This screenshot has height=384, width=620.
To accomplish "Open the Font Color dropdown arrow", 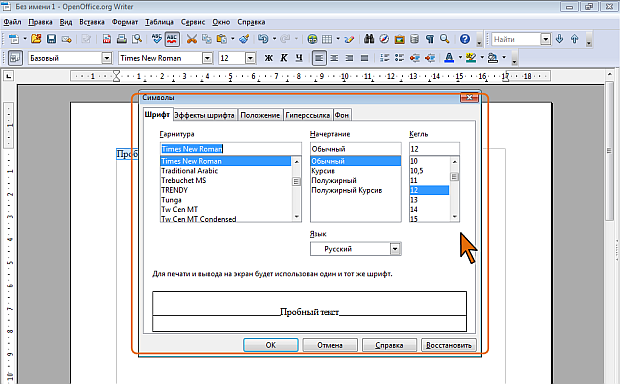I will pyautogui.click(x=460, y=58).
